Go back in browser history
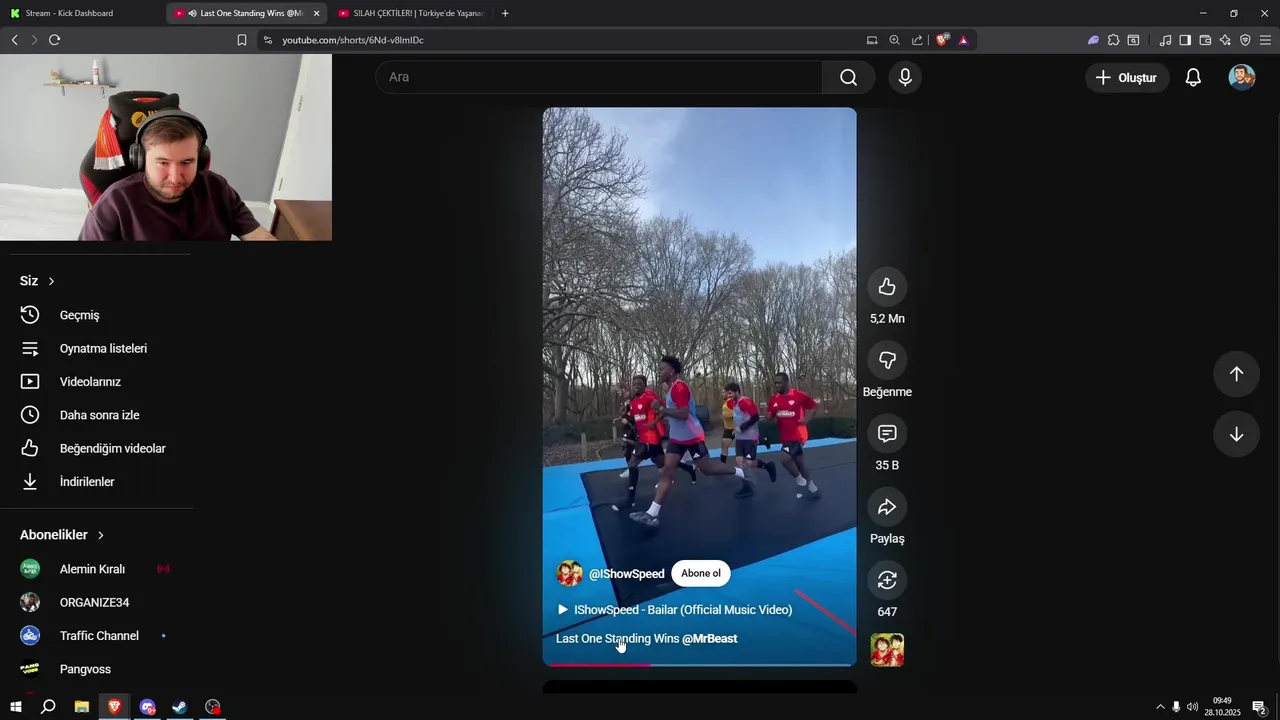Screen dimensions: 1280x720 [x=14, y=40]
